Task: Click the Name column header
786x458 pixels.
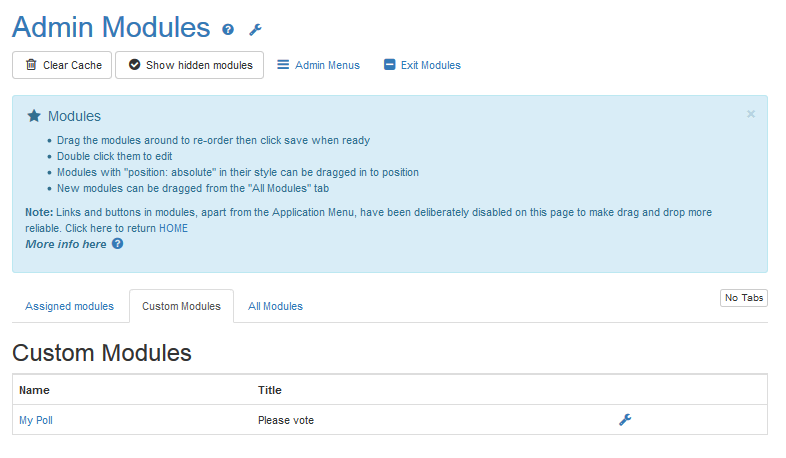Action: (x=34, y=390)
